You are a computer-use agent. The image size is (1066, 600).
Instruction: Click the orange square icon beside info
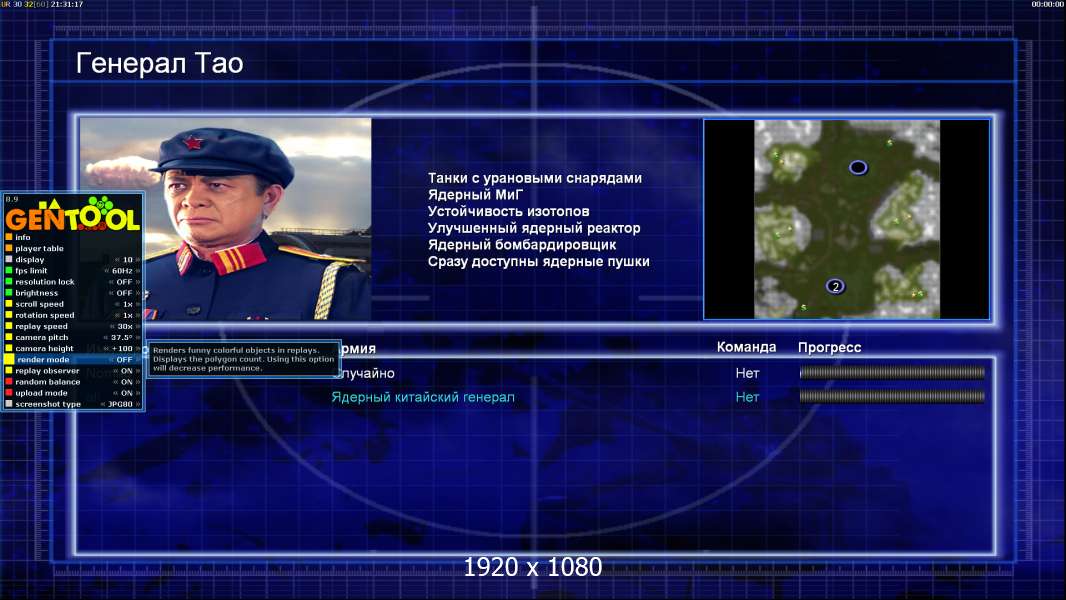[9, 237]
